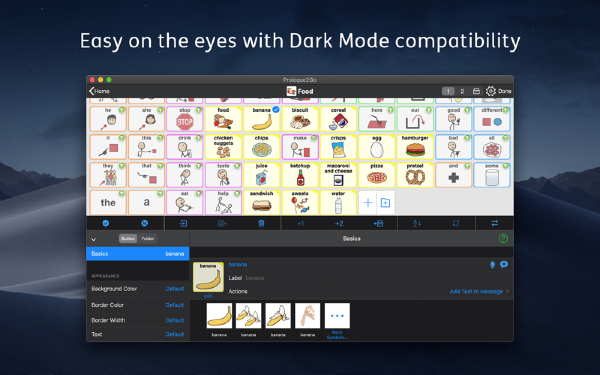This screenshot has height=375, width=600.
Task: Collapse the editor panel chevron
Action: tap(93, 240)
